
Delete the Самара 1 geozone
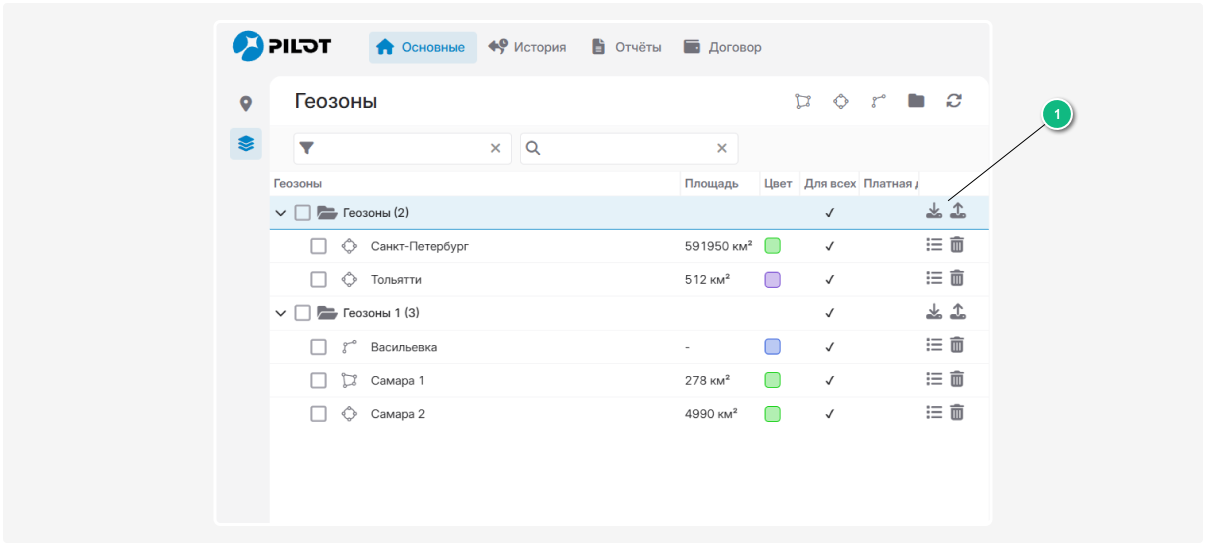coord(957,379)
